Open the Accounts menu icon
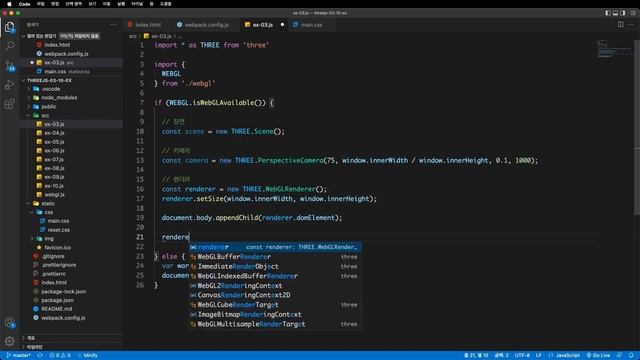640x360 pixels. [x=9, y=322]
